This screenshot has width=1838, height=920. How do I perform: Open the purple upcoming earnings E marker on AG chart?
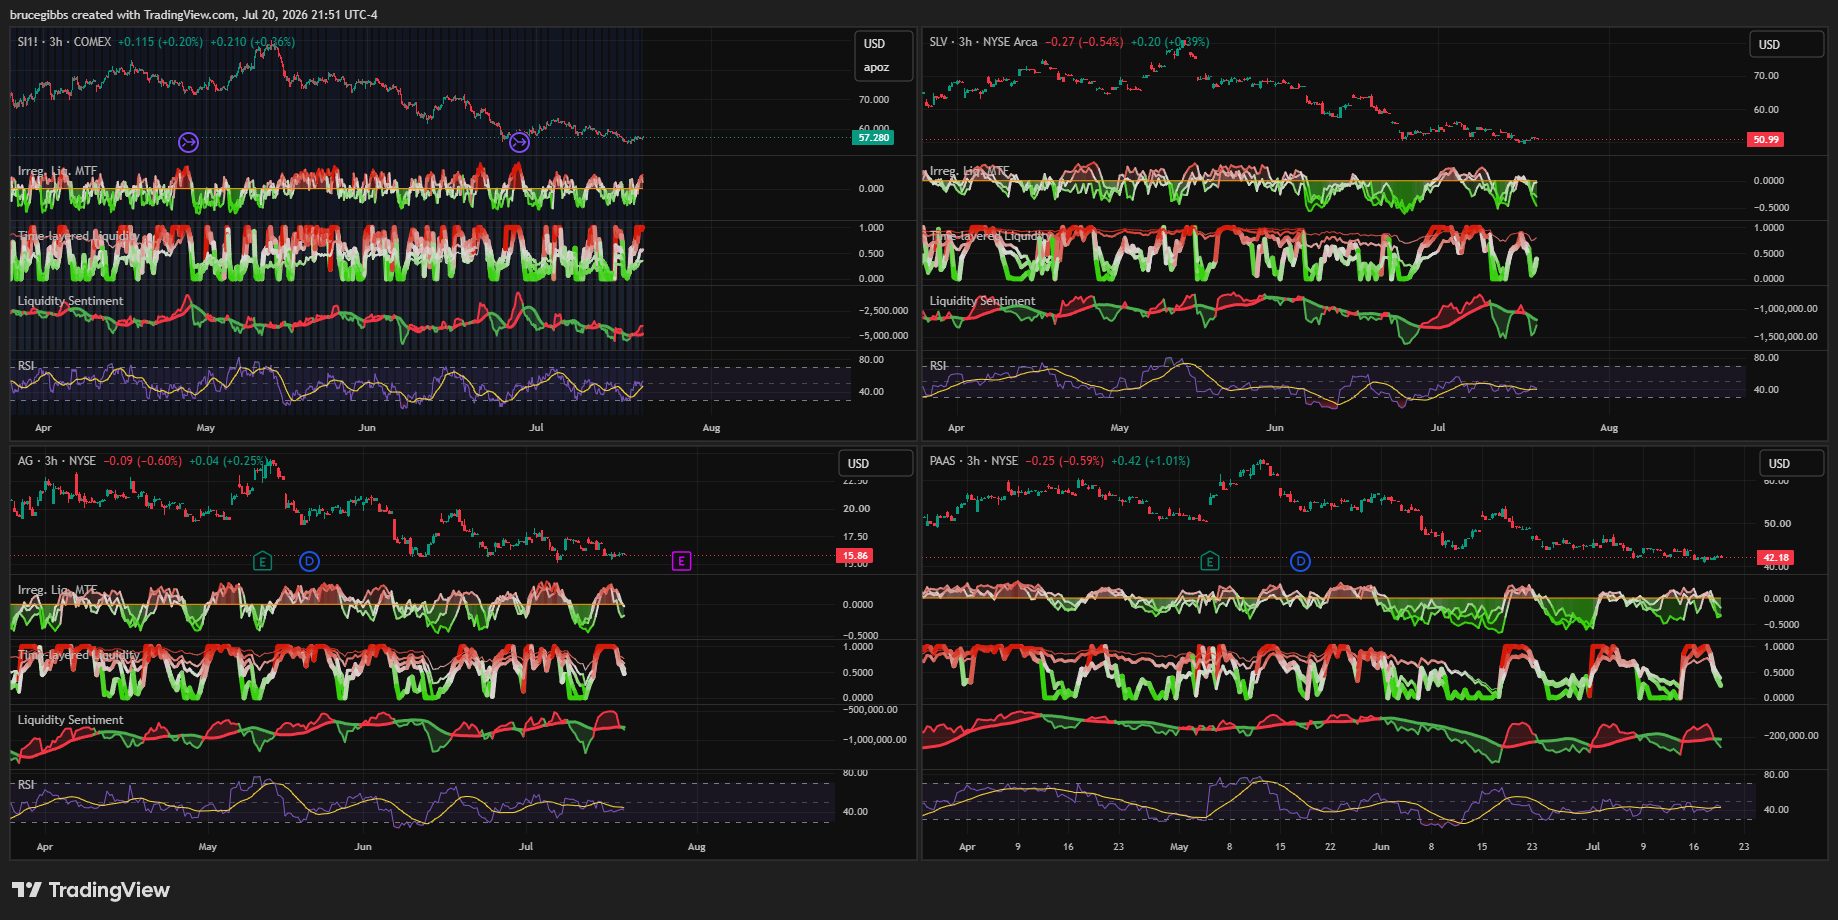(x=681, y=561)
